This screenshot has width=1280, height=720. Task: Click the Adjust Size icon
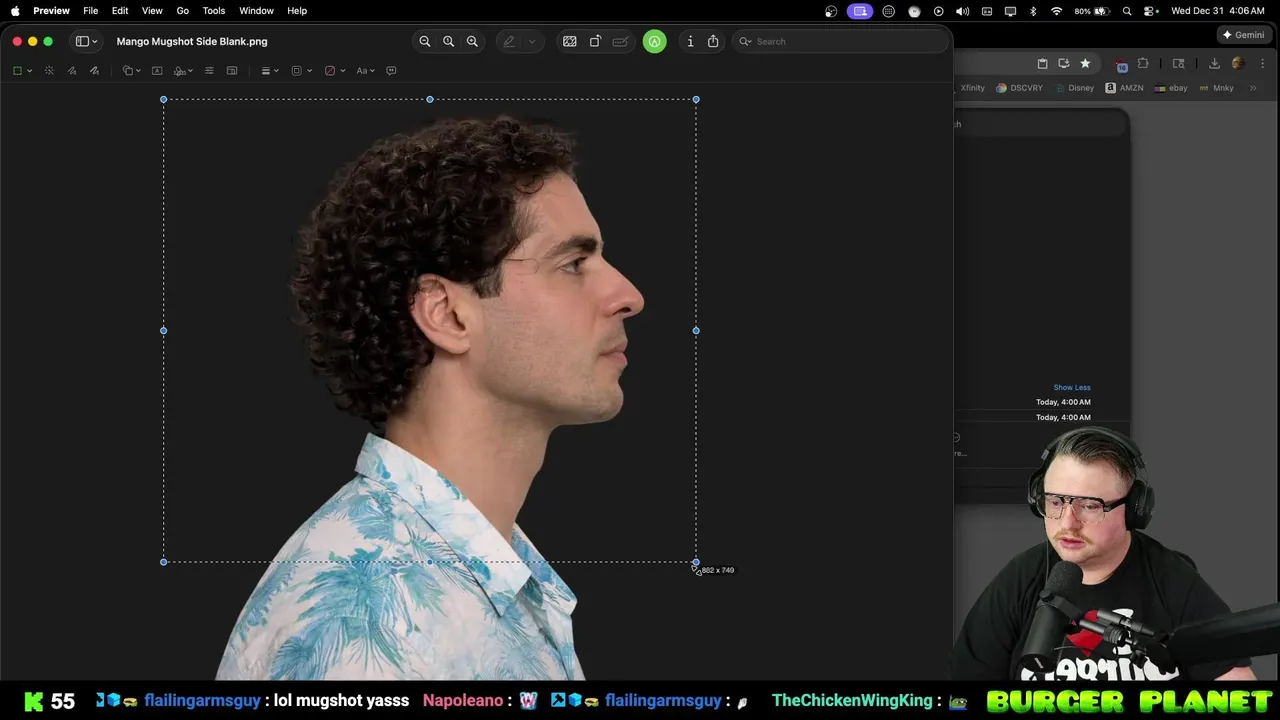232,71
